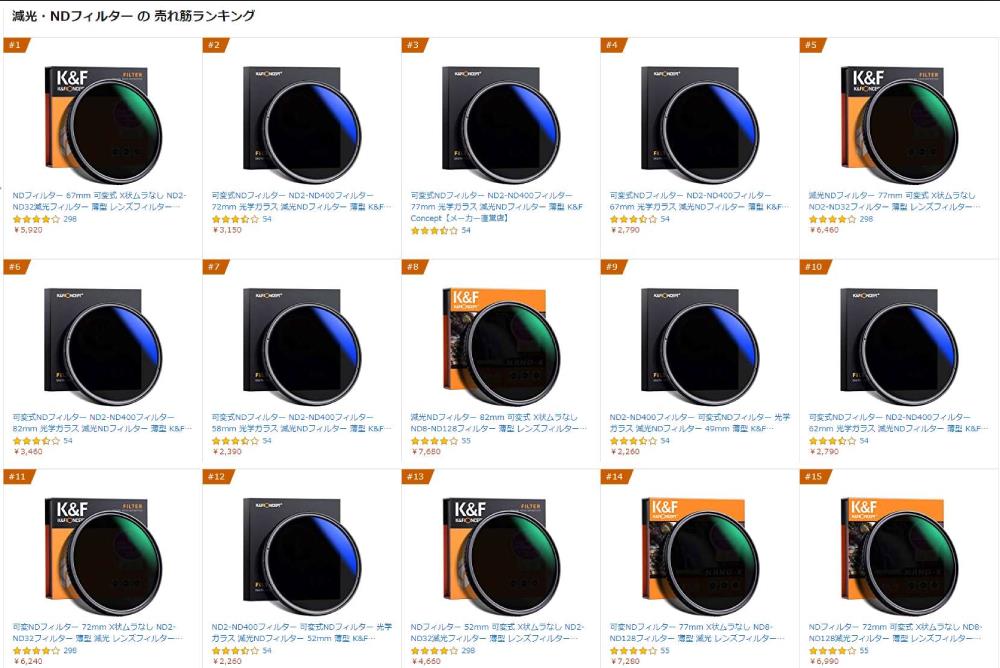Click the ¥6,240 price on the #11 product
This screenshot has height=668, width=1000.
(x=28, y=661)
